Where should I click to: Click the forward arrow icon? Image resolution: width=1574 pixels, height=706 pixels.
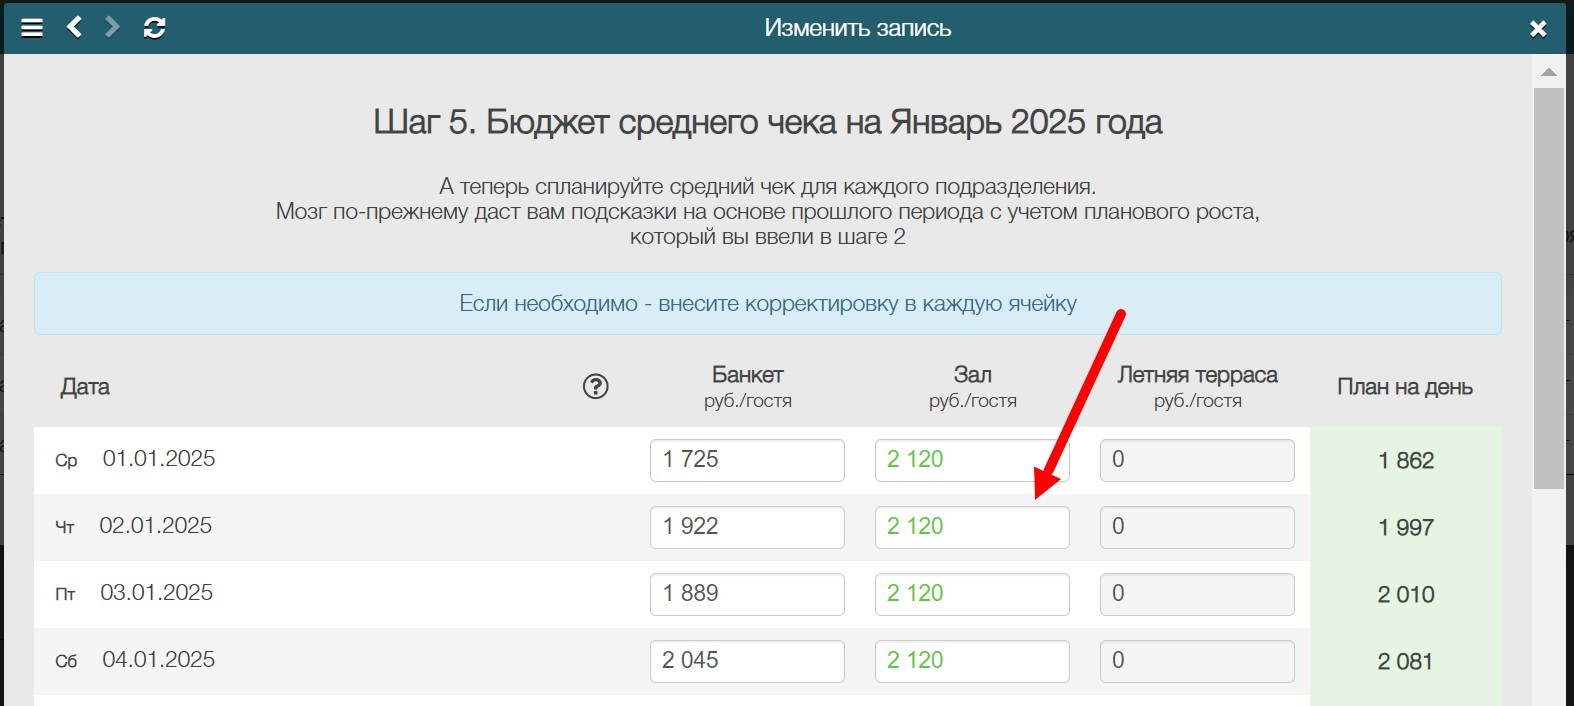tap(113, 28)
